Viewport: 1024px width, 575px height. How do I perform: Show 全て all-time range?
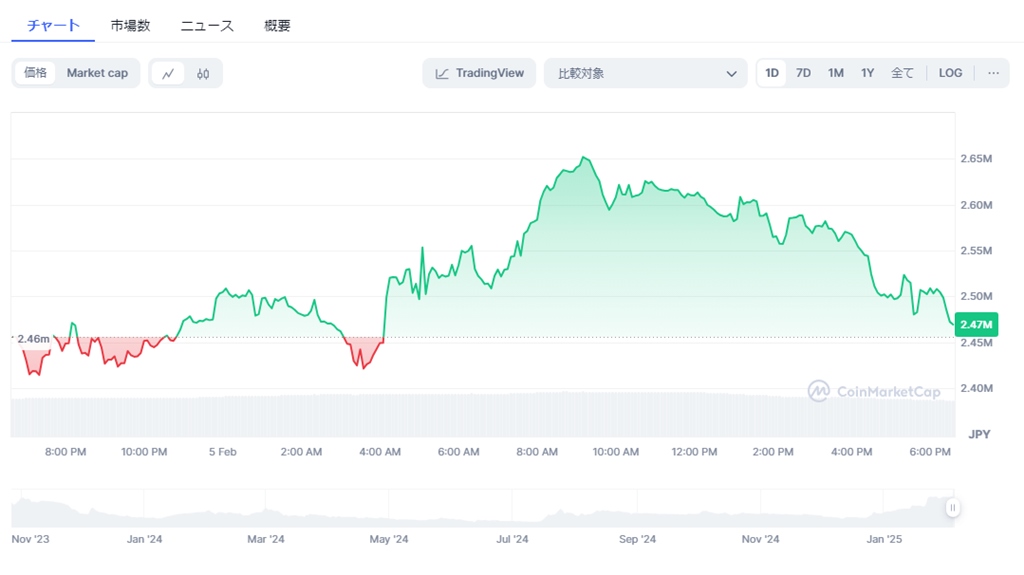click(902, 73)
